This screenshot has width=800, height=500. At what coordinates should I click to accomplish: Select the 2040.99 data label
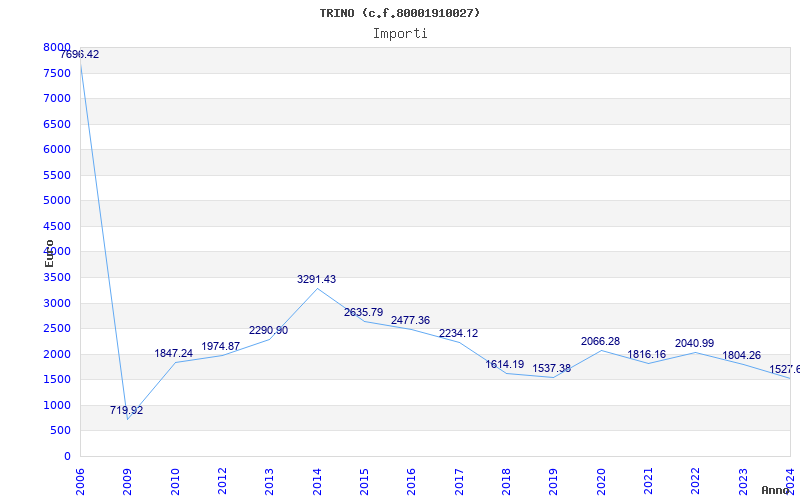(694, 343)
